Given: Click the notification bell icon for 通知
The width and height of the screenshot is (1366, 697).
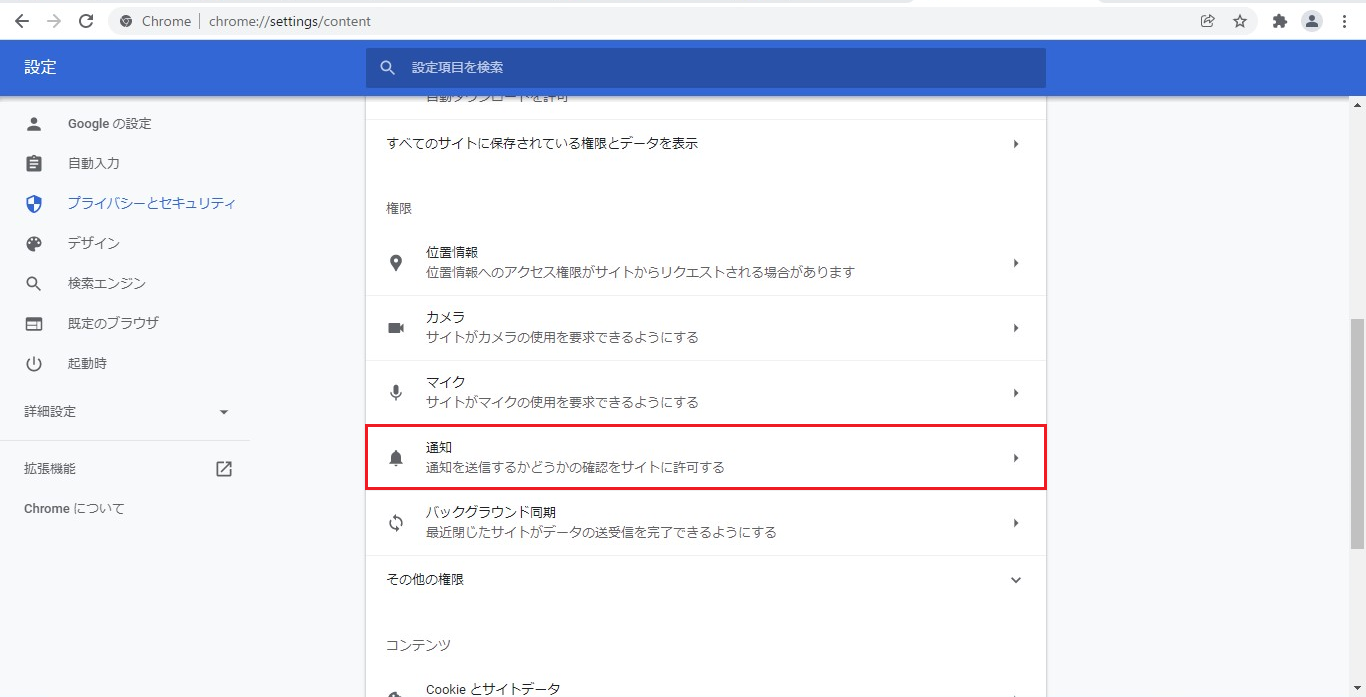Looking at the screenshot, I should click(396, 458).
